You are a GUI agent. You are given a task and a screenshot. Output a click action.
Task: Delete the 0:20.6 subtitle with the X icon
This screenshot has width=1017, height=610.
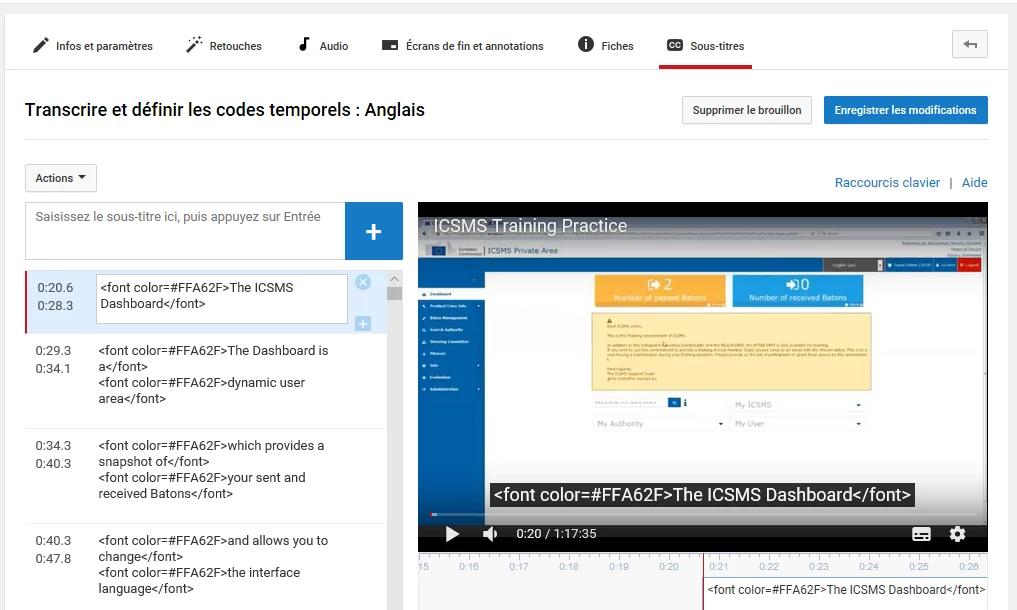[x=363, y=282]
